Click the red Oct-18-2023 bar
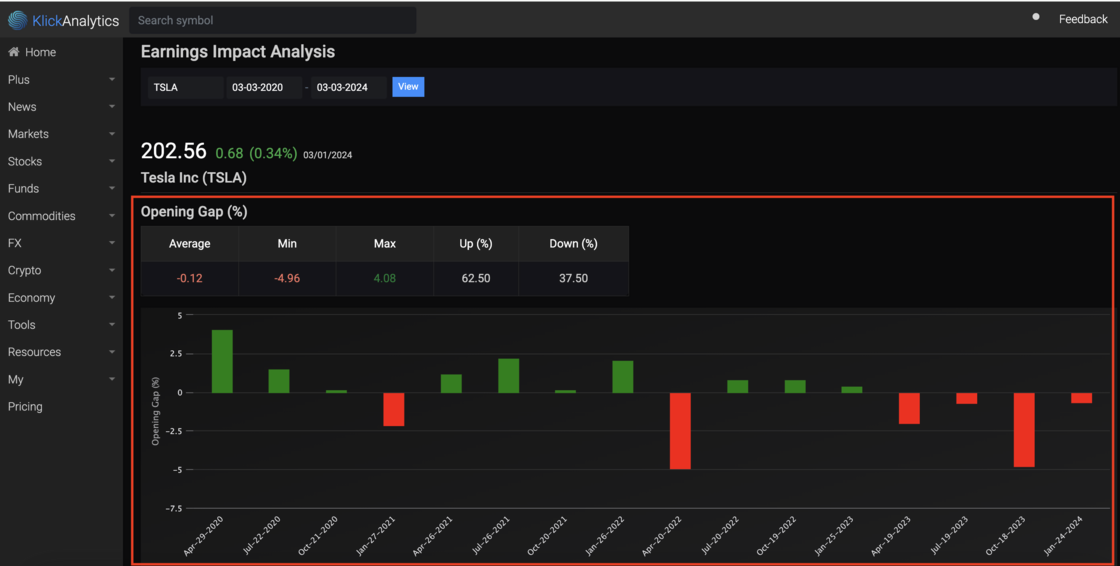Viewport: 1120px width, 566px height. 1024,430
